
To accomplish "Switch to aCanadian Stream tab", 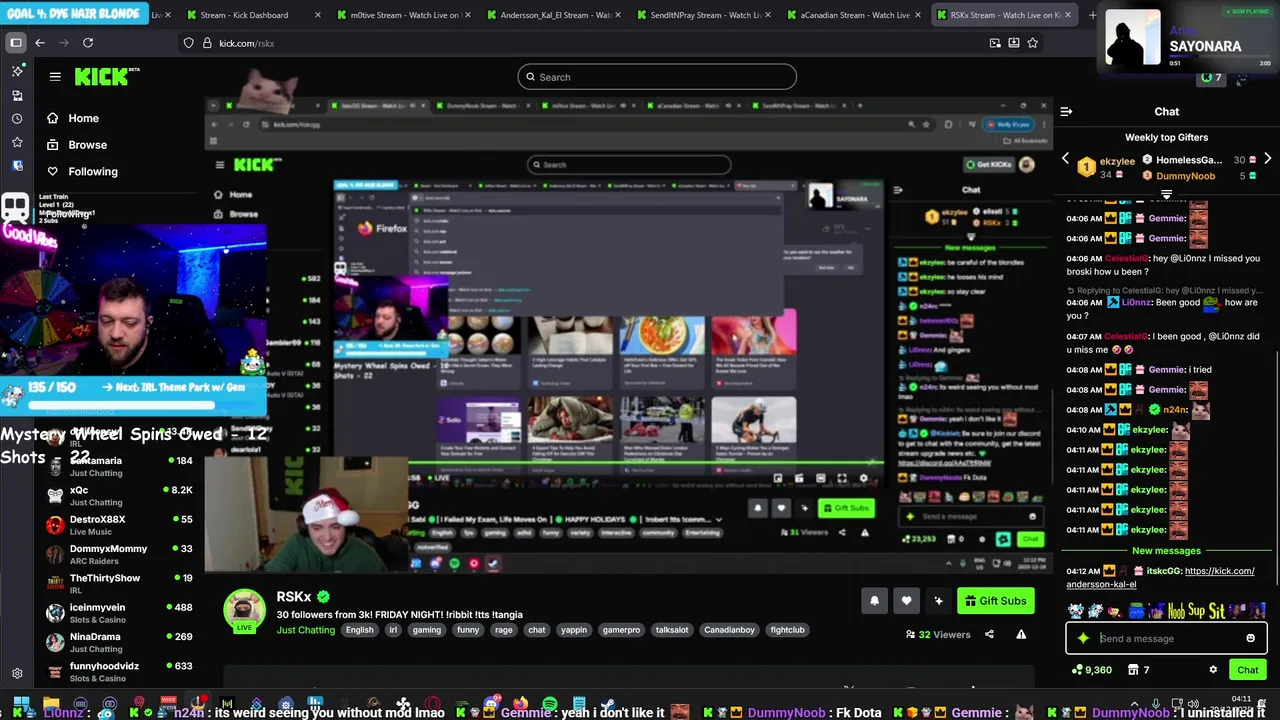I will (853, 15).
